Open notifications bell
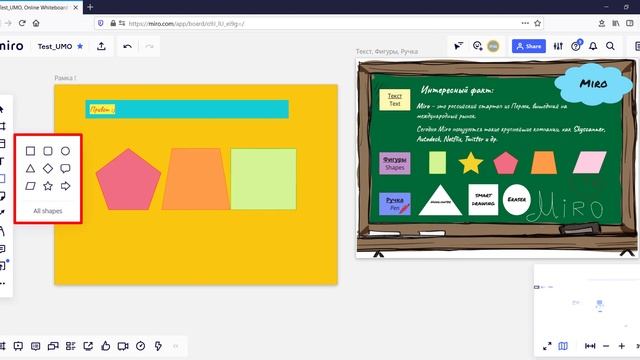This screenshot has height=360, width=640. tap(593, 46)
